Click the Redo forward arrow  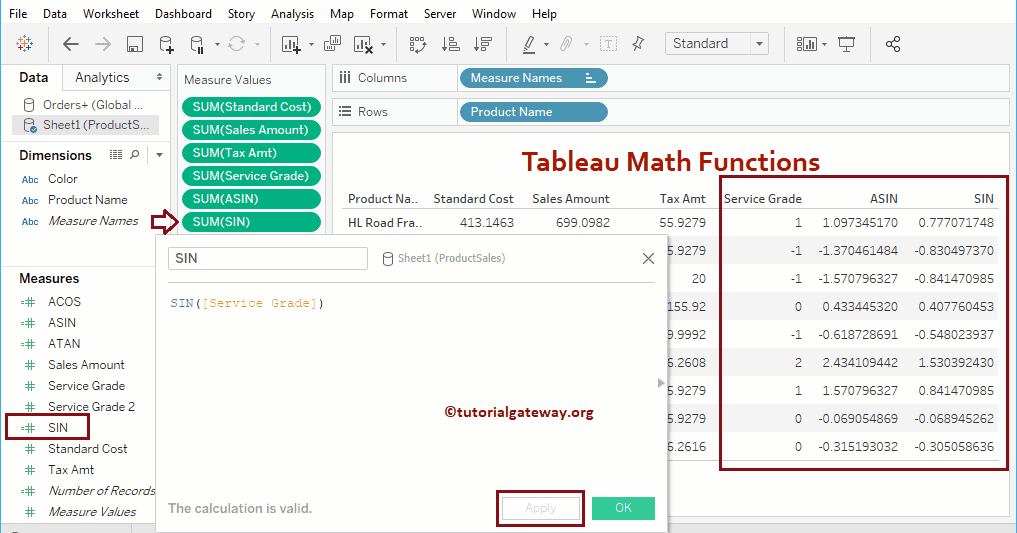pos(102,44)
